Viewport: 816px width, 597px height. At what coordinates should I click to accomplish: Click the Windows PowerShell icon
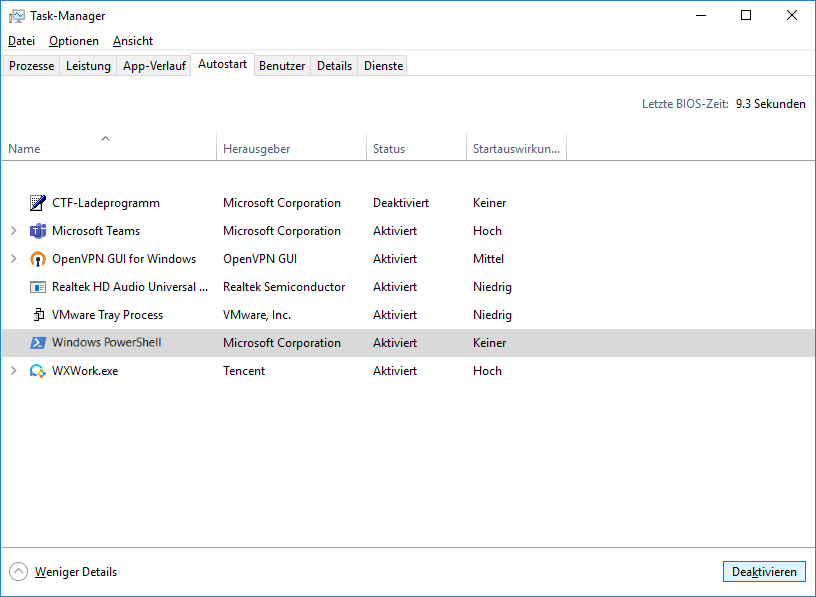coord(38,343)
